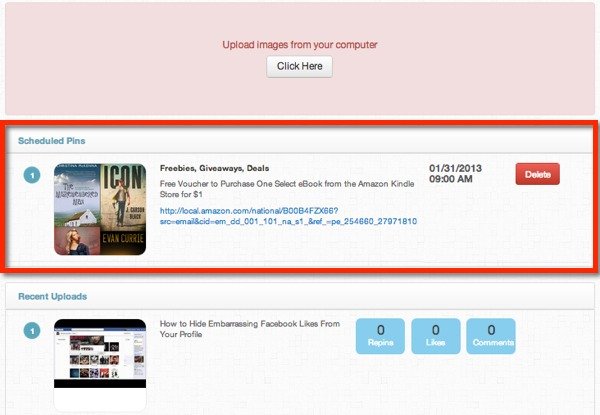Select the Facebook Likes upload thumbnail
This screenshot has height=415, width=600.
(x=100, y=365)
